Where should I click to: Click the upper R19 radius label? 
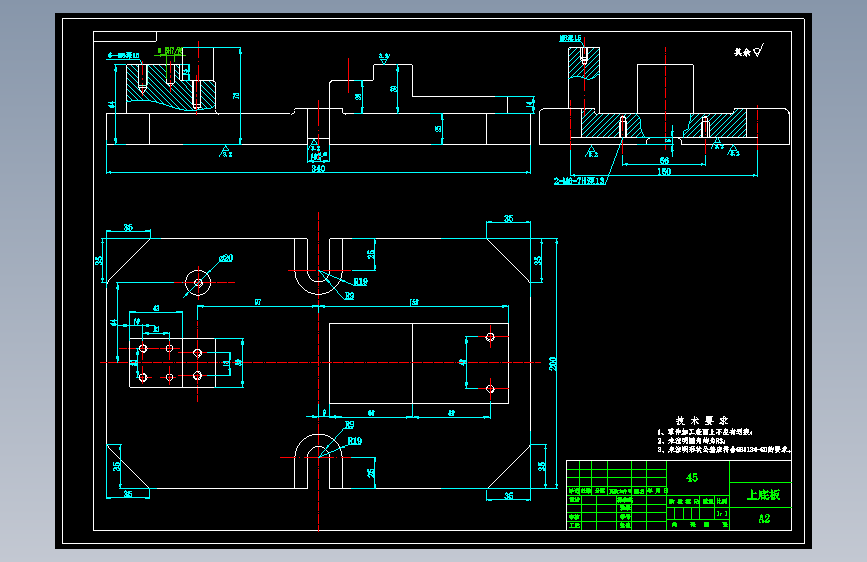[361, 282]
